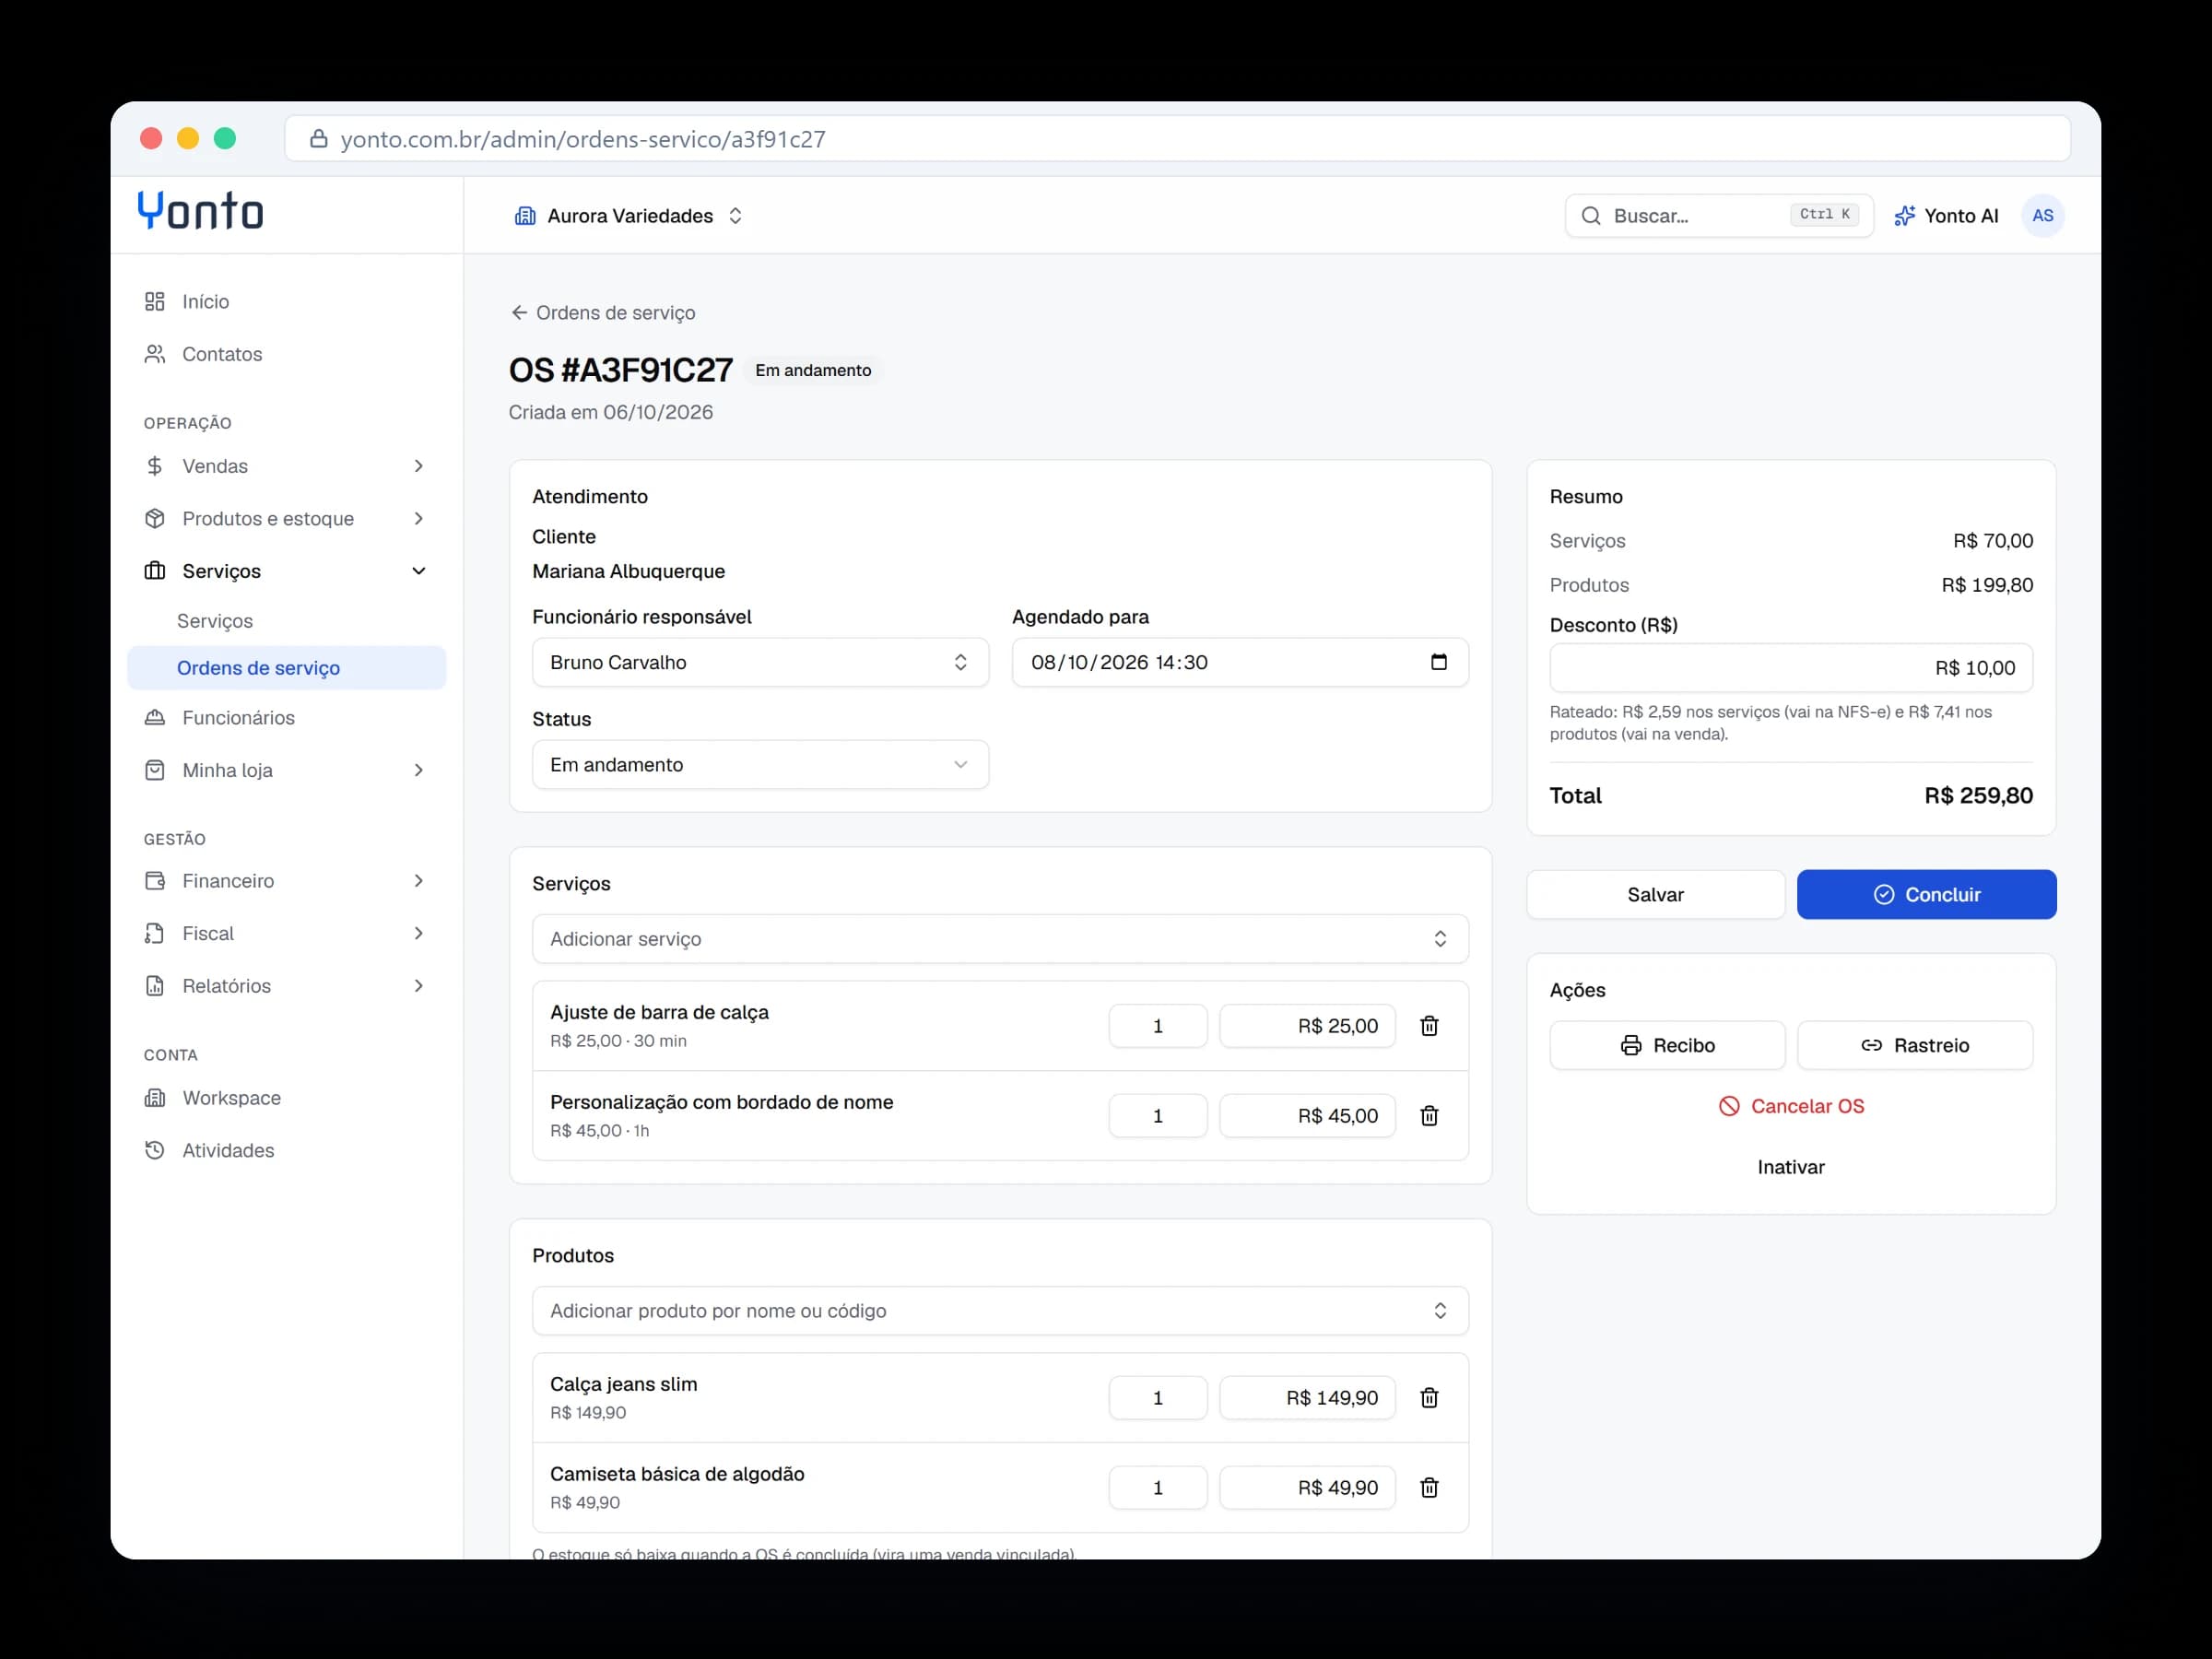Print the Recibo

tap(1667, 1045)
